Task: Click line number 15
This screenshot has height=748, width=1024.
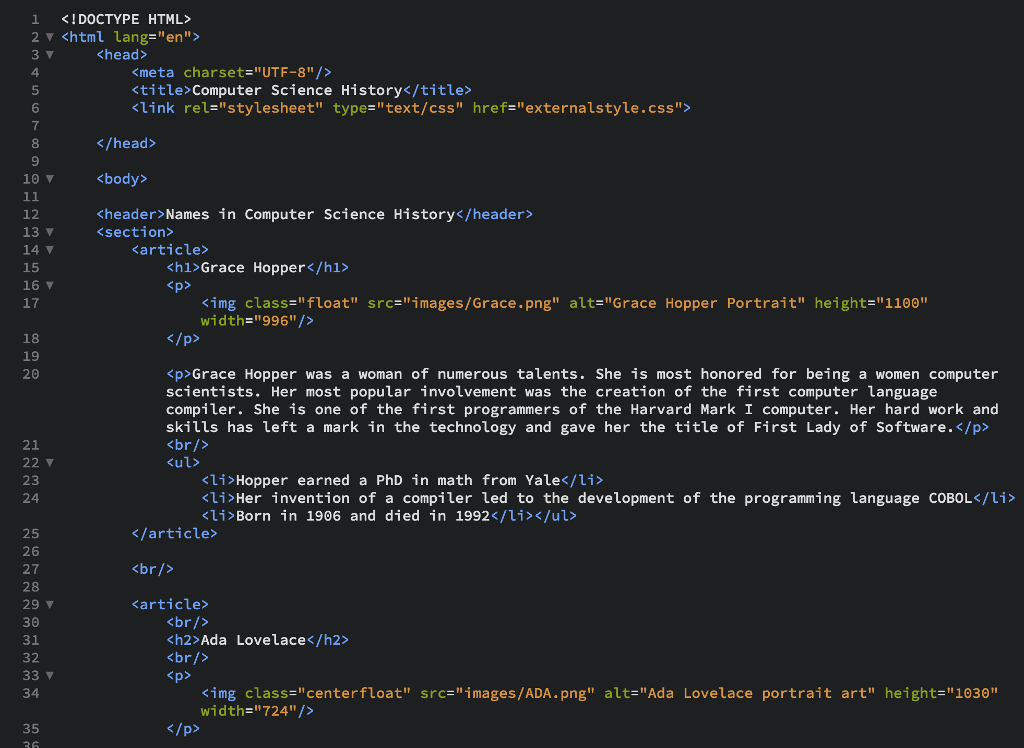Action: point(30,267)
